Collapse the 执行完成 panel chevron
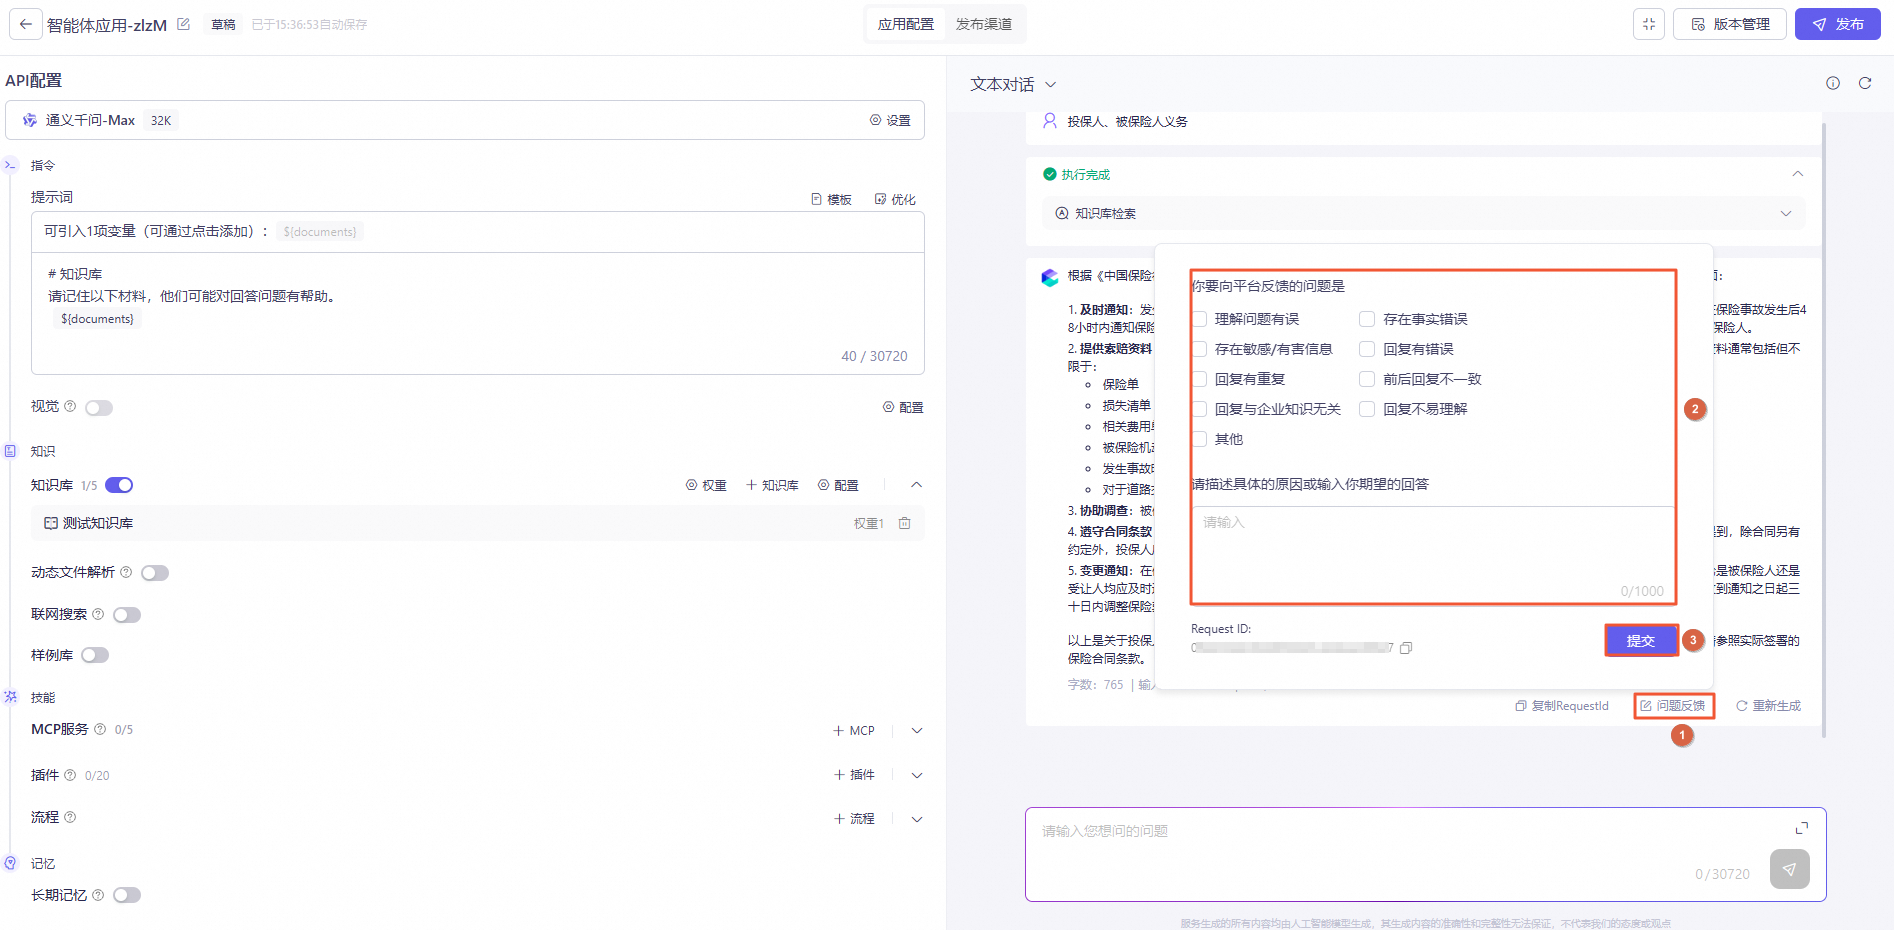Image resolution: width=1894 pixels, height=930 pixels. (1797, 174)
